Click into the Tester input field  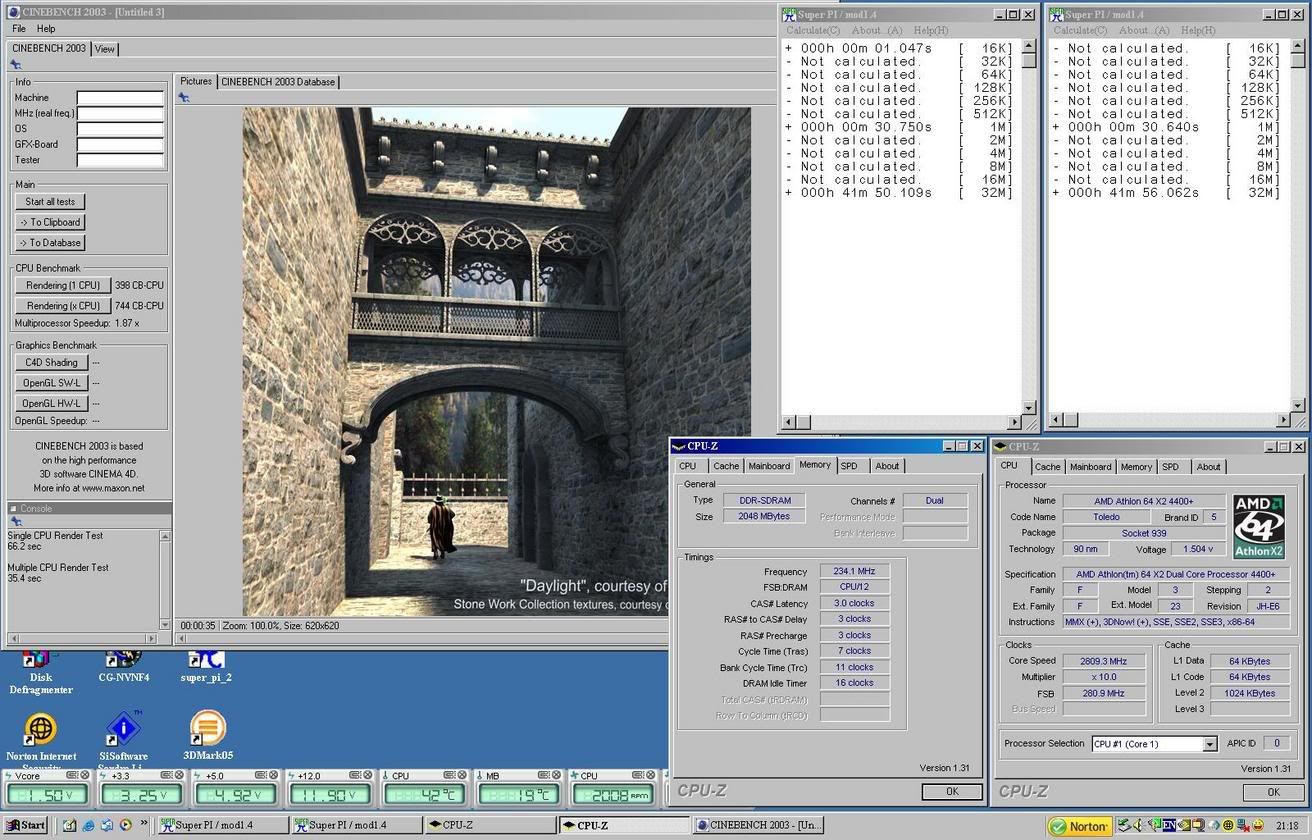120,160
